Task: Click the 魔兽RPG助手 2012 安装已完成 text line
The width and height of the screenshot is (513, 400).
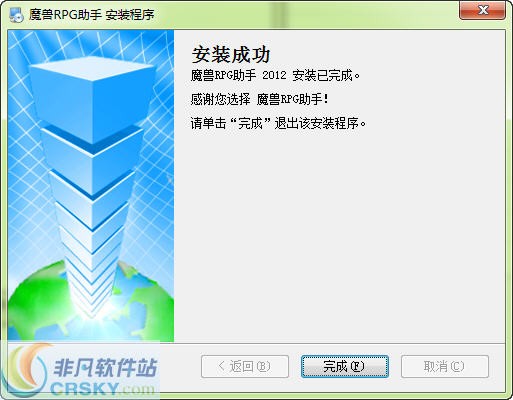Action: point(275,75)
